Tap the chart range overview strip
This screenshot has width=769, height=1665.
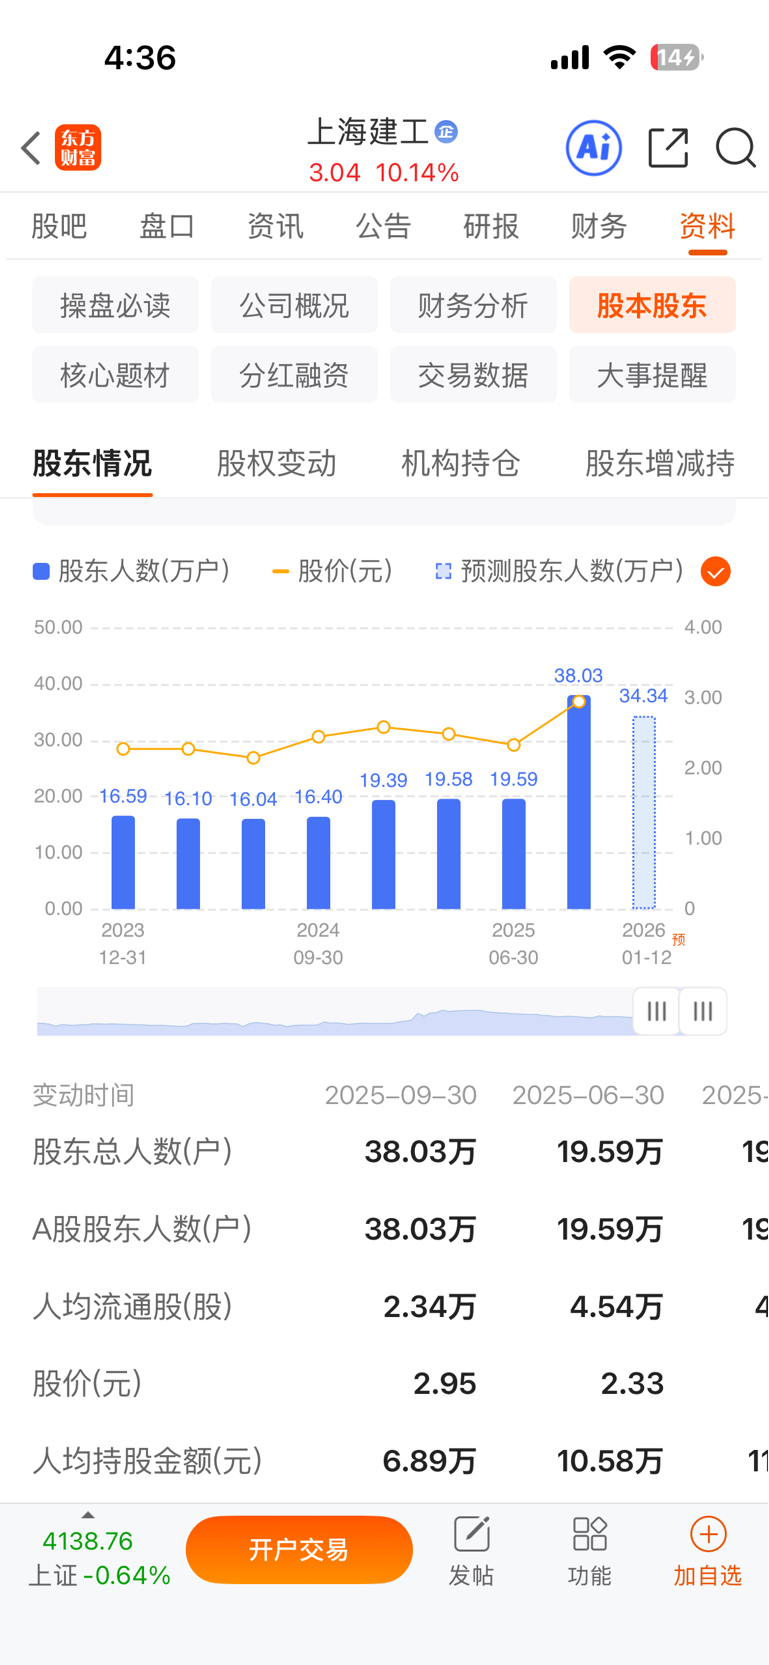pyautogui.click(x=335, y=1011)
